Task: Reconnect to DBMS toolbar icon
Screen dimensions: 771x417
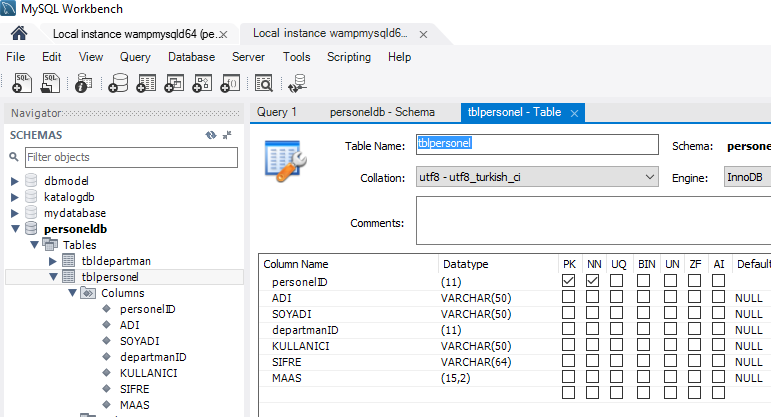Action: tap(297, 83)
